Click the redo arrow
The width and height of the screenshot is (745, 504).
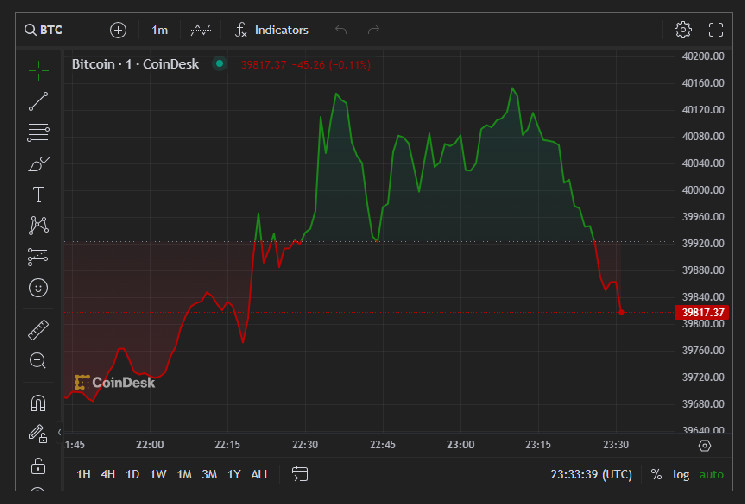[373, 30]
